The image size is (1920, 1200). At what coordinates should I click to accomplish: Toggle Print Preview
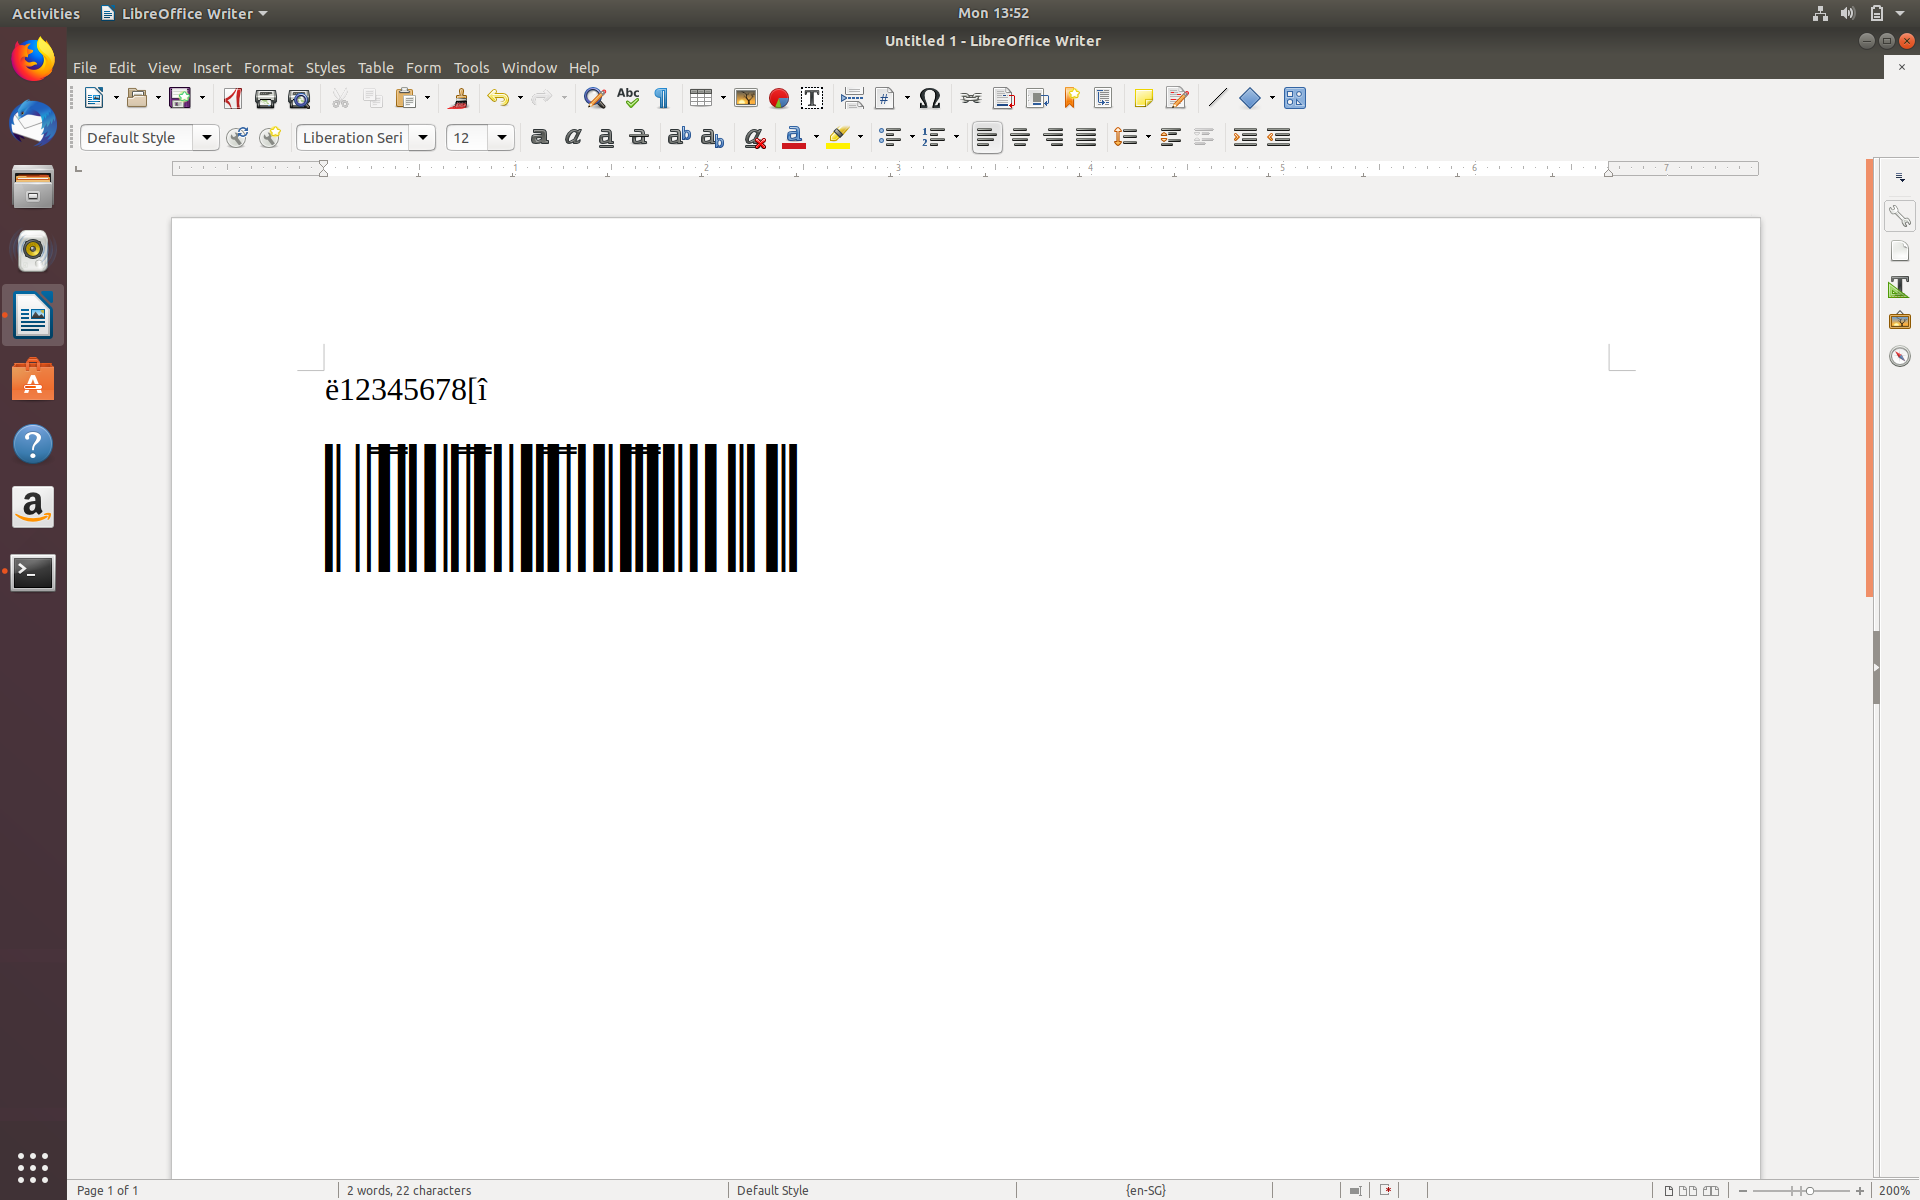click(299, 98)
